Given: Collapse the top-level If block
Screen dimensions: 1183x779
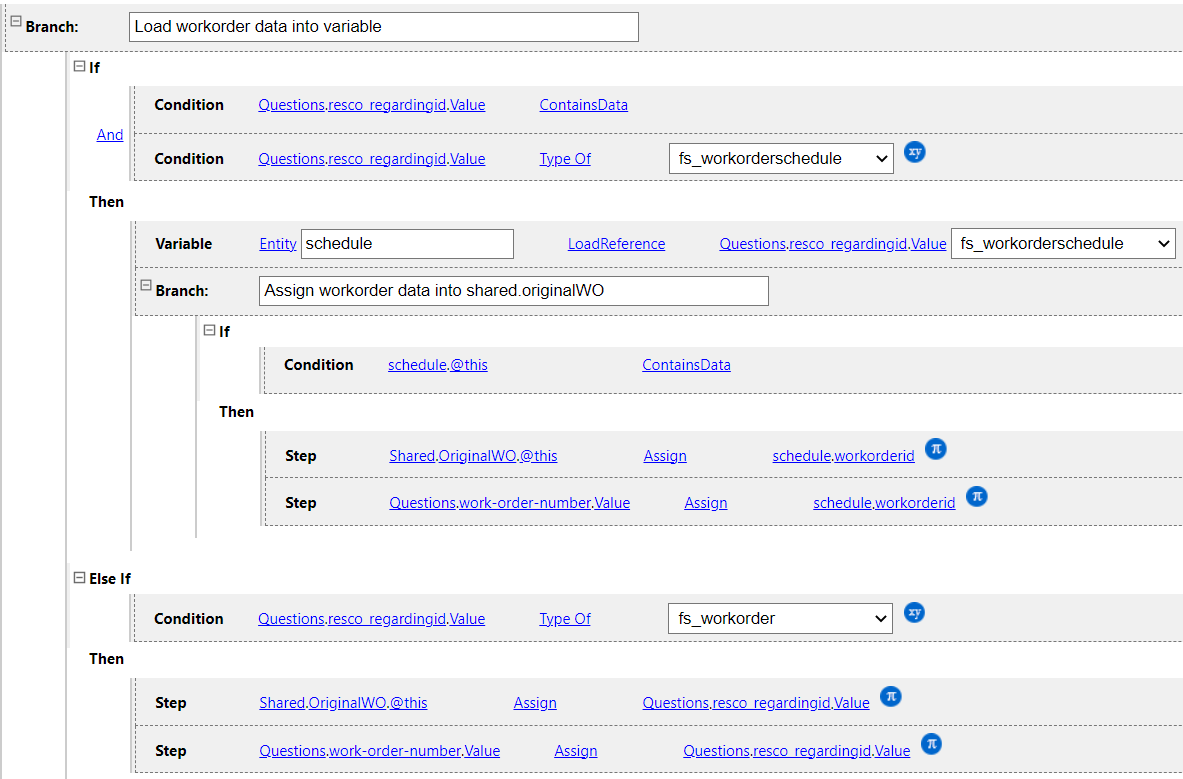Looking at the screenshot, I should coord(80,67).
